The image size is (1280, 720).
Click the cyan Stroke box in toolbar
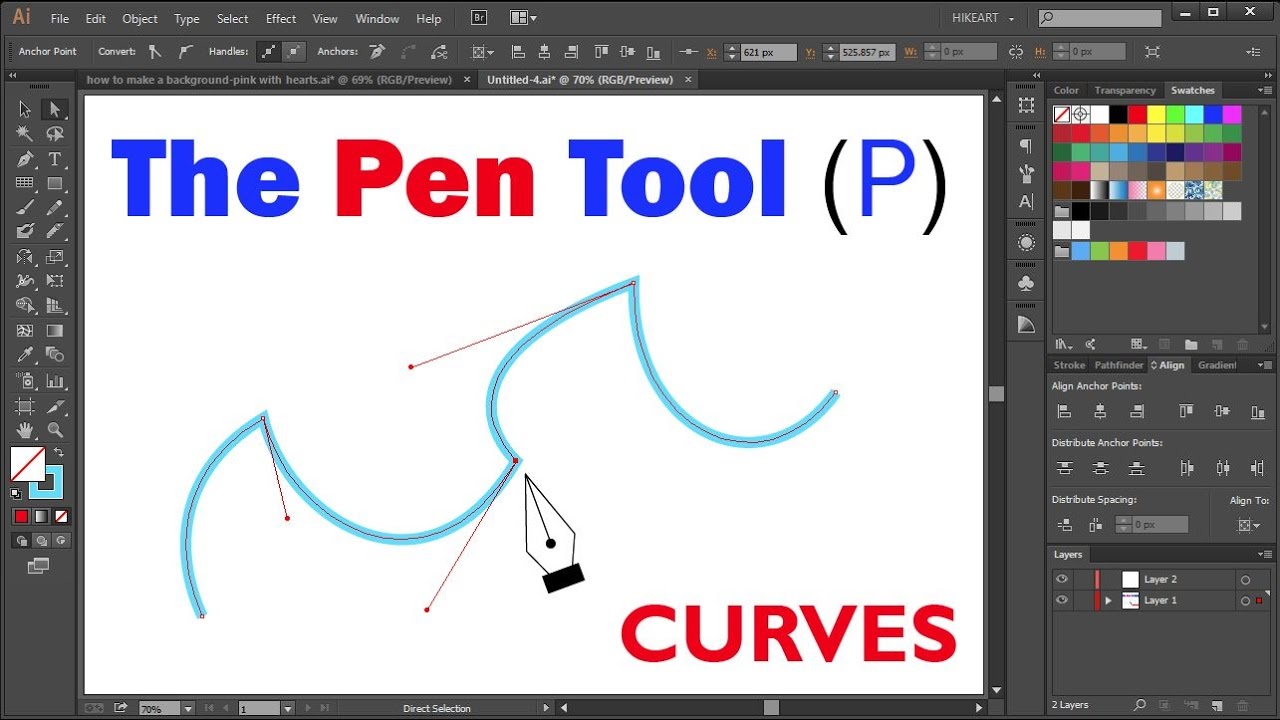point(47,484)
